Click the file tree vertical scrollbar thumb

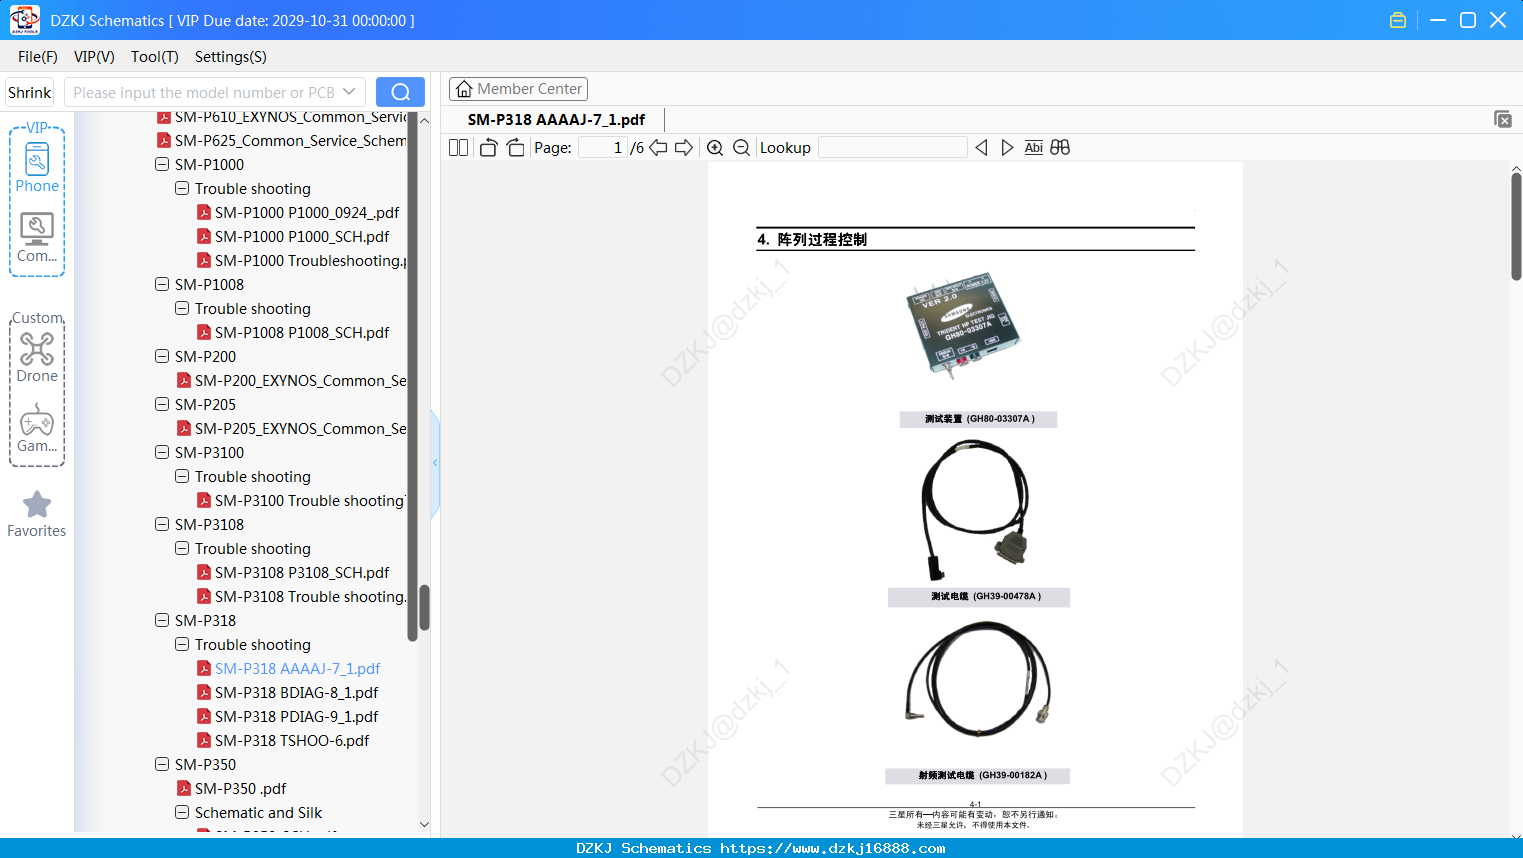[424, 608]
